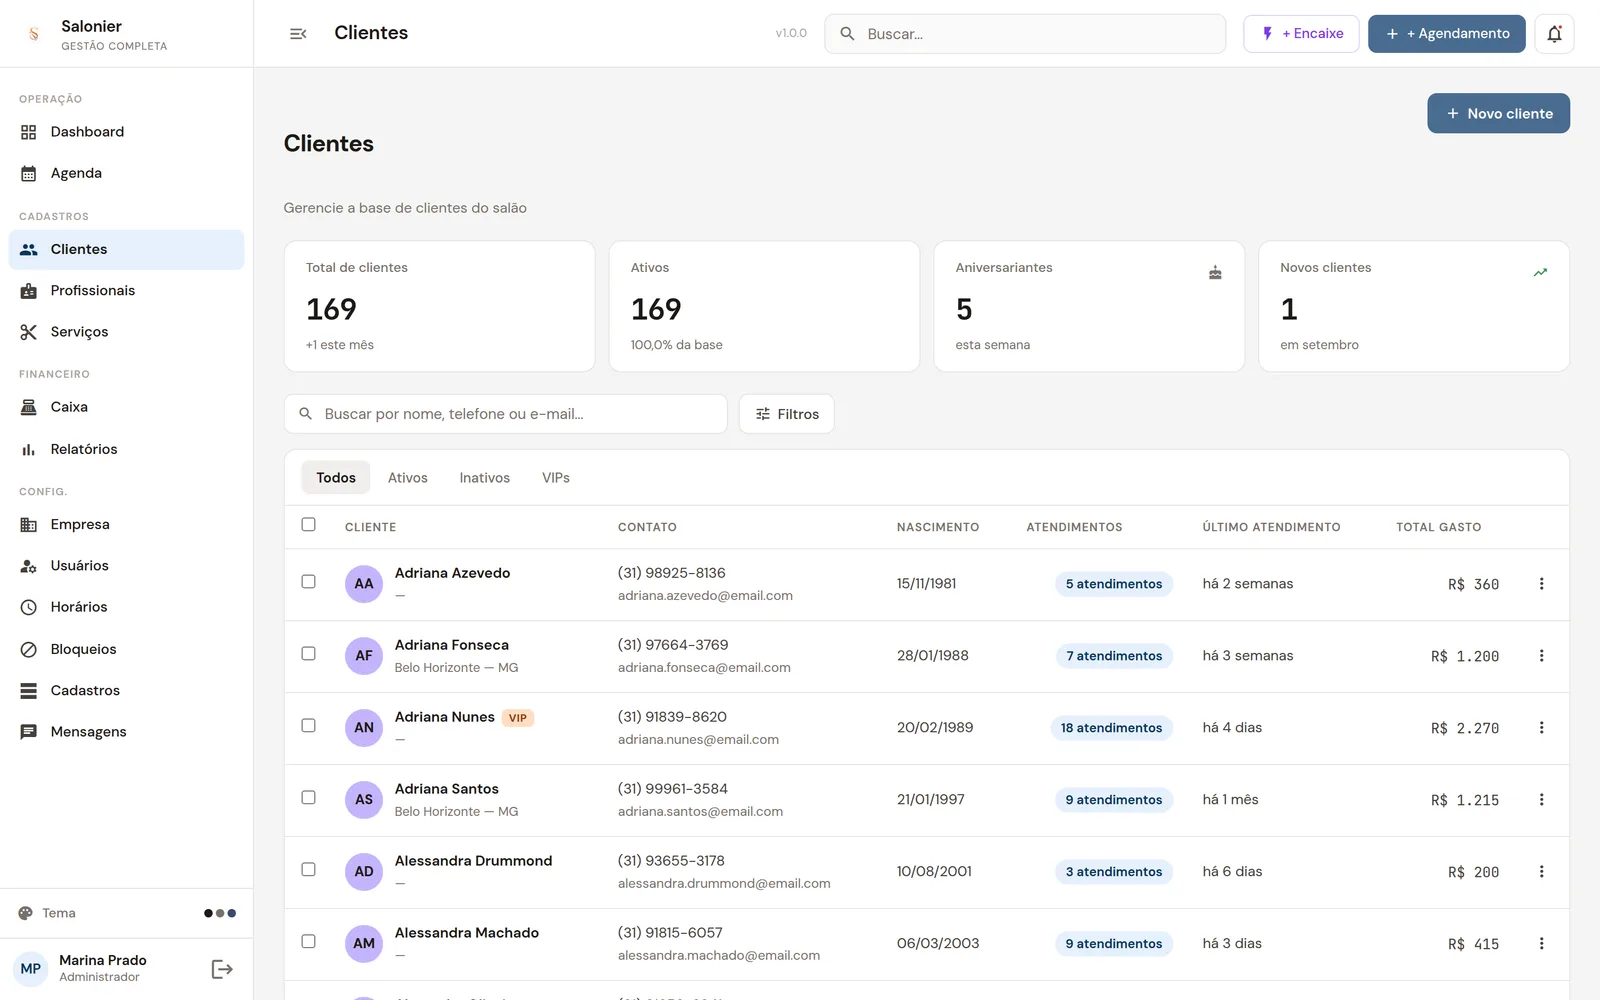Open Bloqueios configuration
The height and width of the screenshot is (1000, 1600).
point(126,649)
